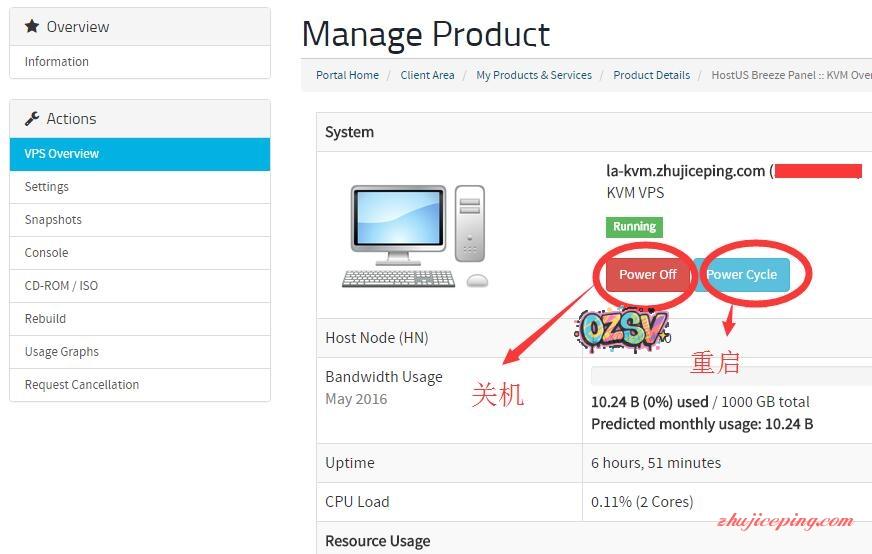Image resolution: width=872 pixels, height=554 pixels.
Task: Open the Information sidebar item
Action: click(57, 62)
